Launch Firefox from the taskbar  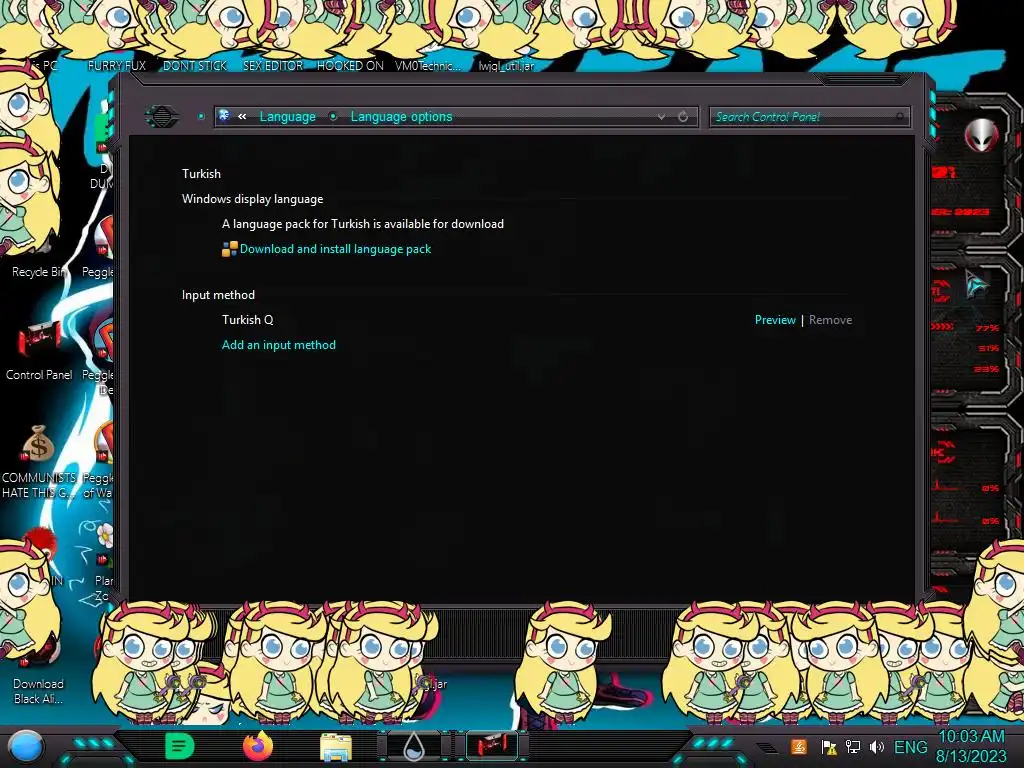pos(258,746)
